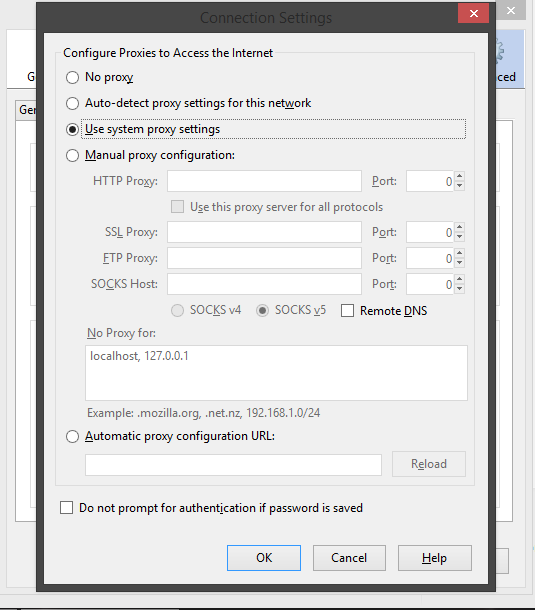Click the HTTP Proxy input field

click(265, 181)
